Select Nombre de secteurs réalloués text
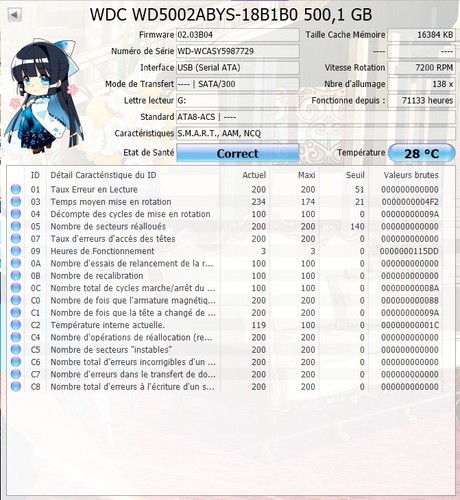 click(108, 226)
